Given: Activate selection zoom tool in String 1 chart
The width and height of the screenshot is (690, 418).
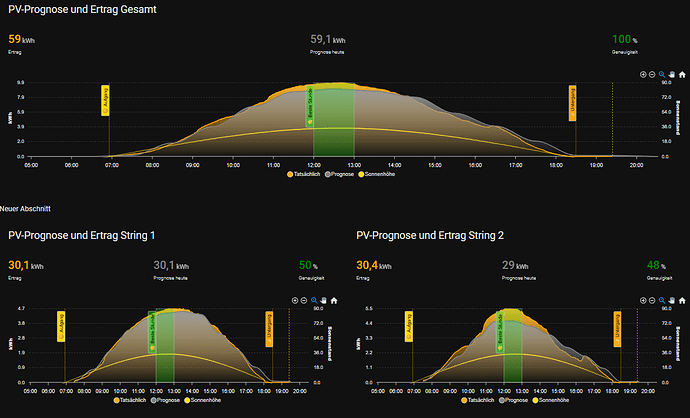Looking at the screenshot, I should click(314, 301).
